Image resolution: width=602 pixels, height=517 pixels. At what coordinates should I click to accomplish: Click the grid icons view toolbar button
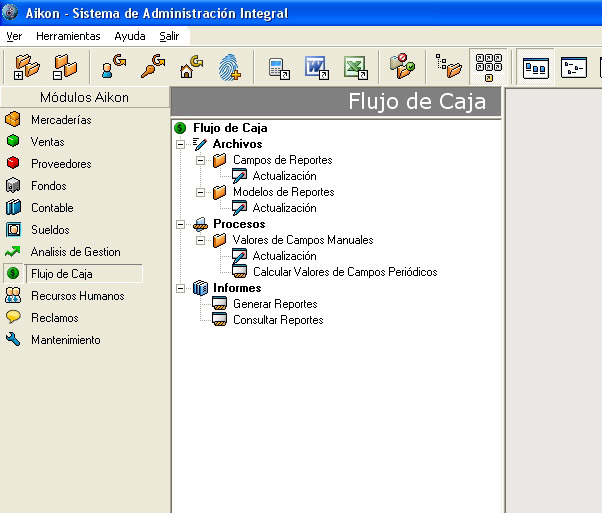[488, 68]
